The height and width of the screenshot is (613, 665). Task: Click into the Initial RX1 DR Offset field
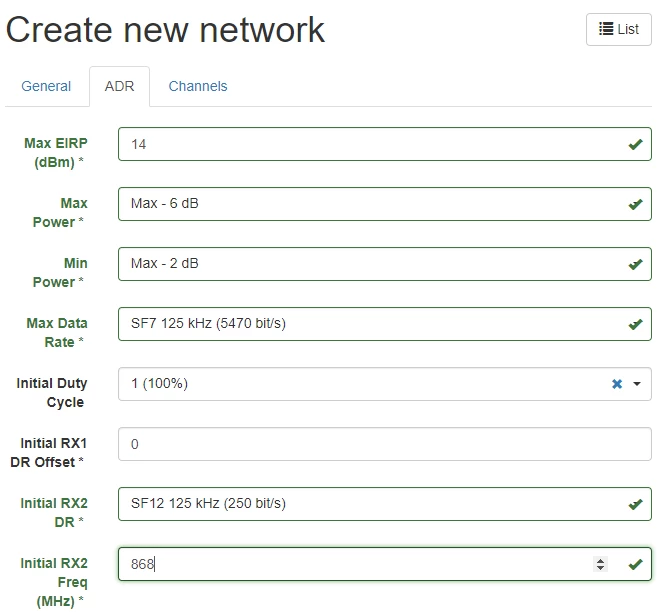click(x=385, y=444)
